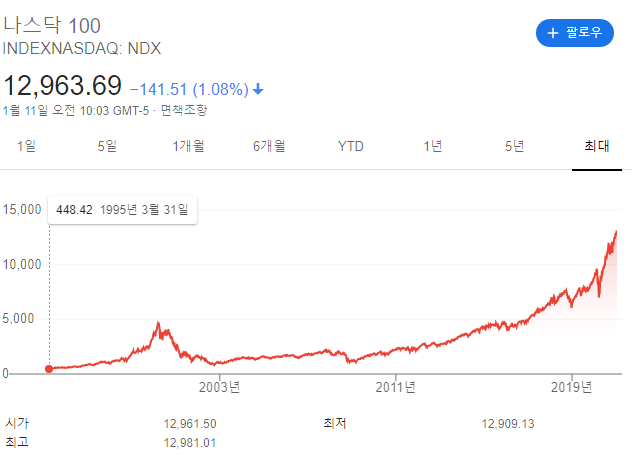Image resolution: width=632 pixels, height=458 pixels.
Task: Open the YTD range tab
Action: point(351,146)
